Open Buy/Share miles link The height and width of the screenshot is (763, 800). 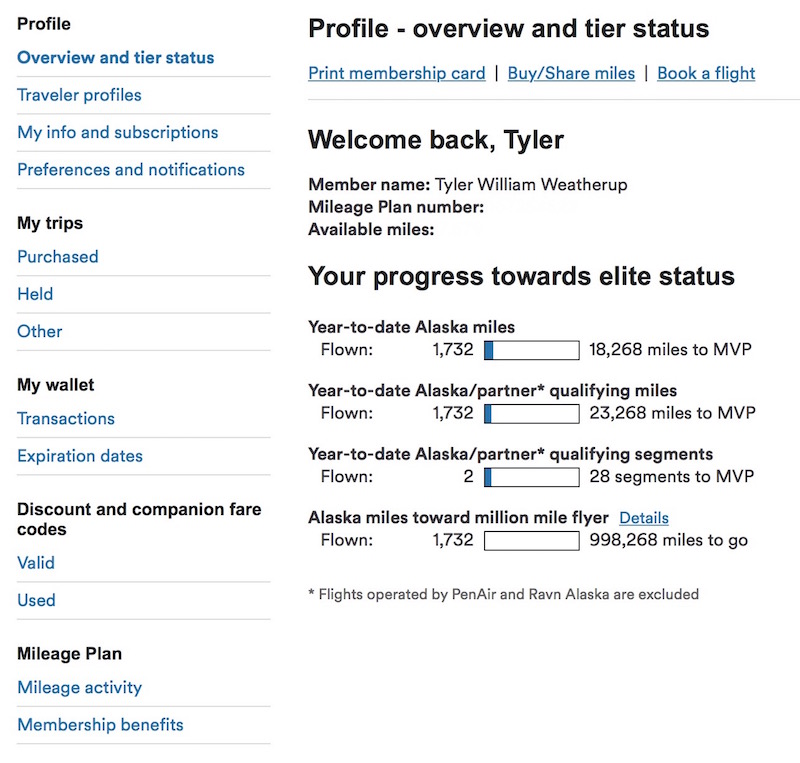pos(571,73)
